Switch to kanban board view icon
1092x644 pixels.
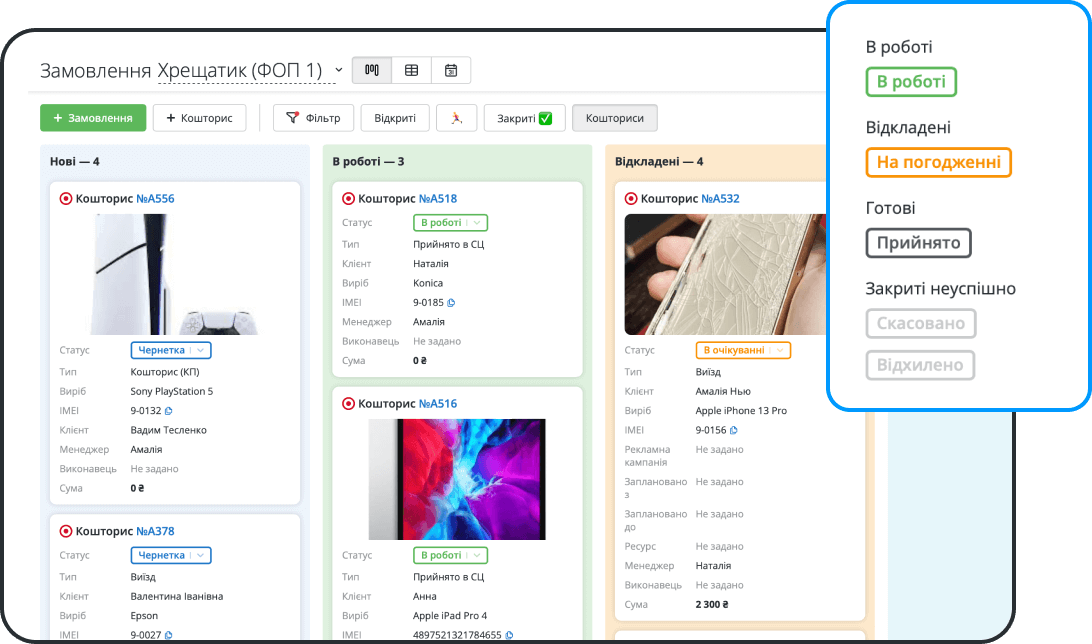(x=372, y=70)
